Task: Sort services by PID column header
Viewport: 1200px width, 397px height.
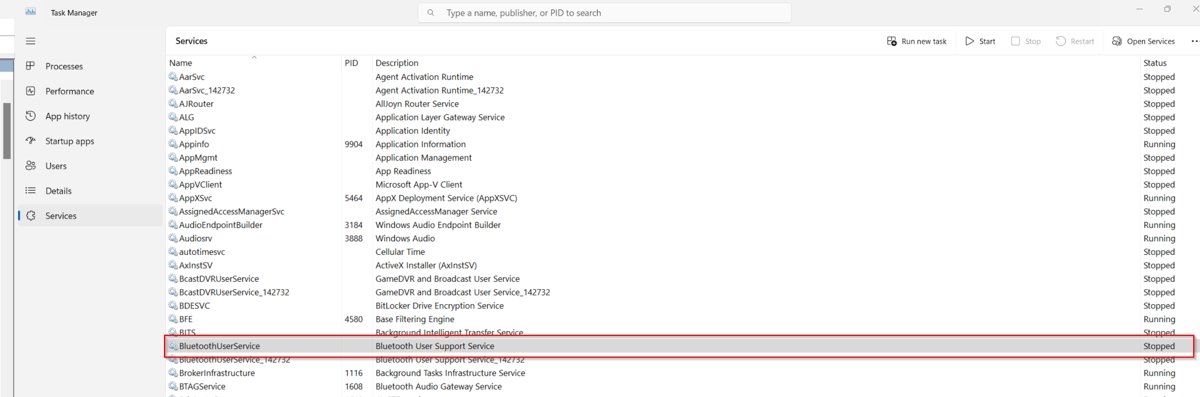Action: [x=357, y=63]
